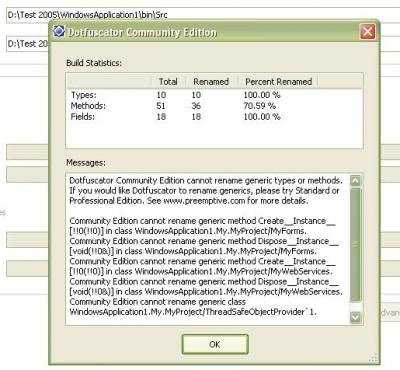This screenshot has width=400, height=370.
Task: Click the Messages scrollbar down arrow
Action: point(356,317)
